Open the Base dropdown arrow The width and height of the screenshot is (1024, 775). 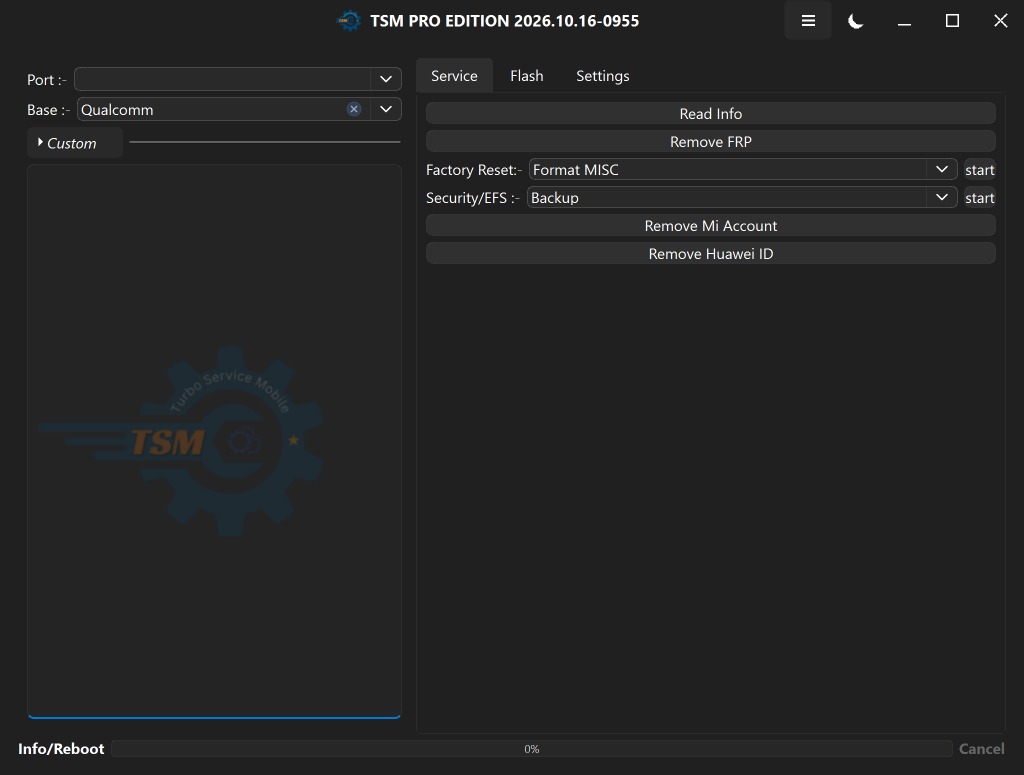pos(386,109)
